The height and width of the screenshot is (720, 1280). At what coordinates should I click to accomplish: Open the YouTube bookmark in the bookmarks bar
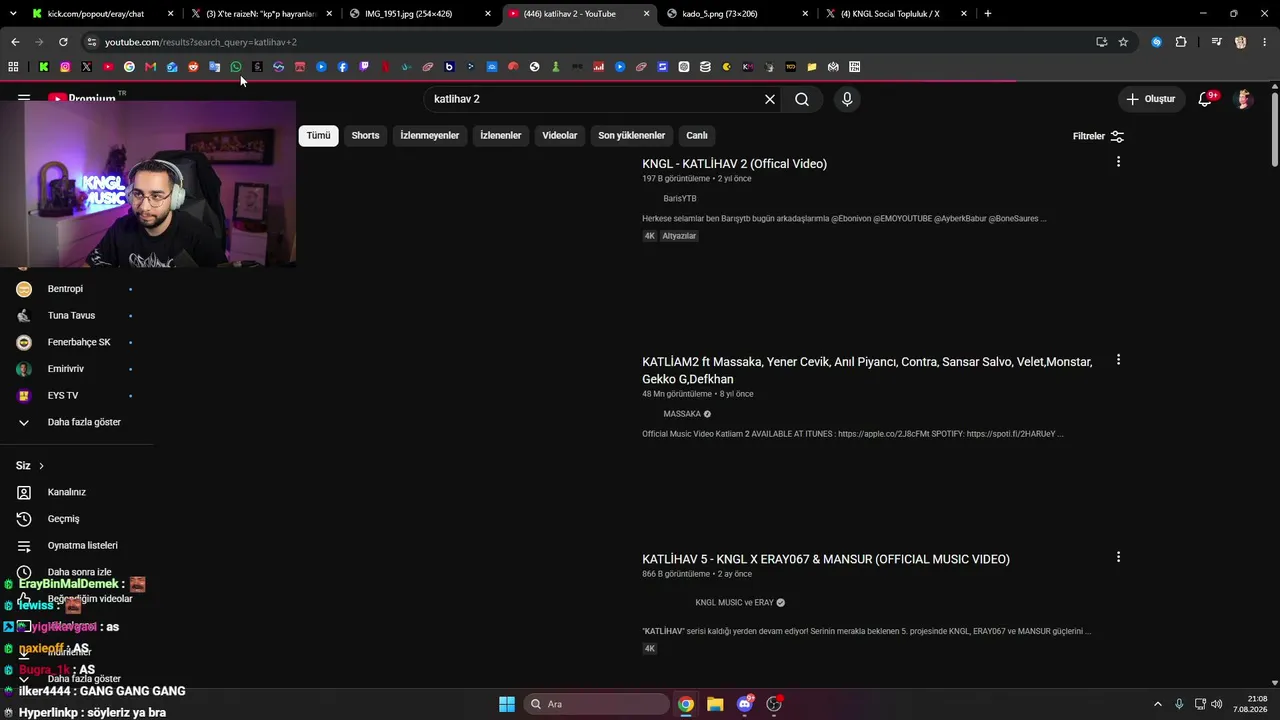(108, 67)
